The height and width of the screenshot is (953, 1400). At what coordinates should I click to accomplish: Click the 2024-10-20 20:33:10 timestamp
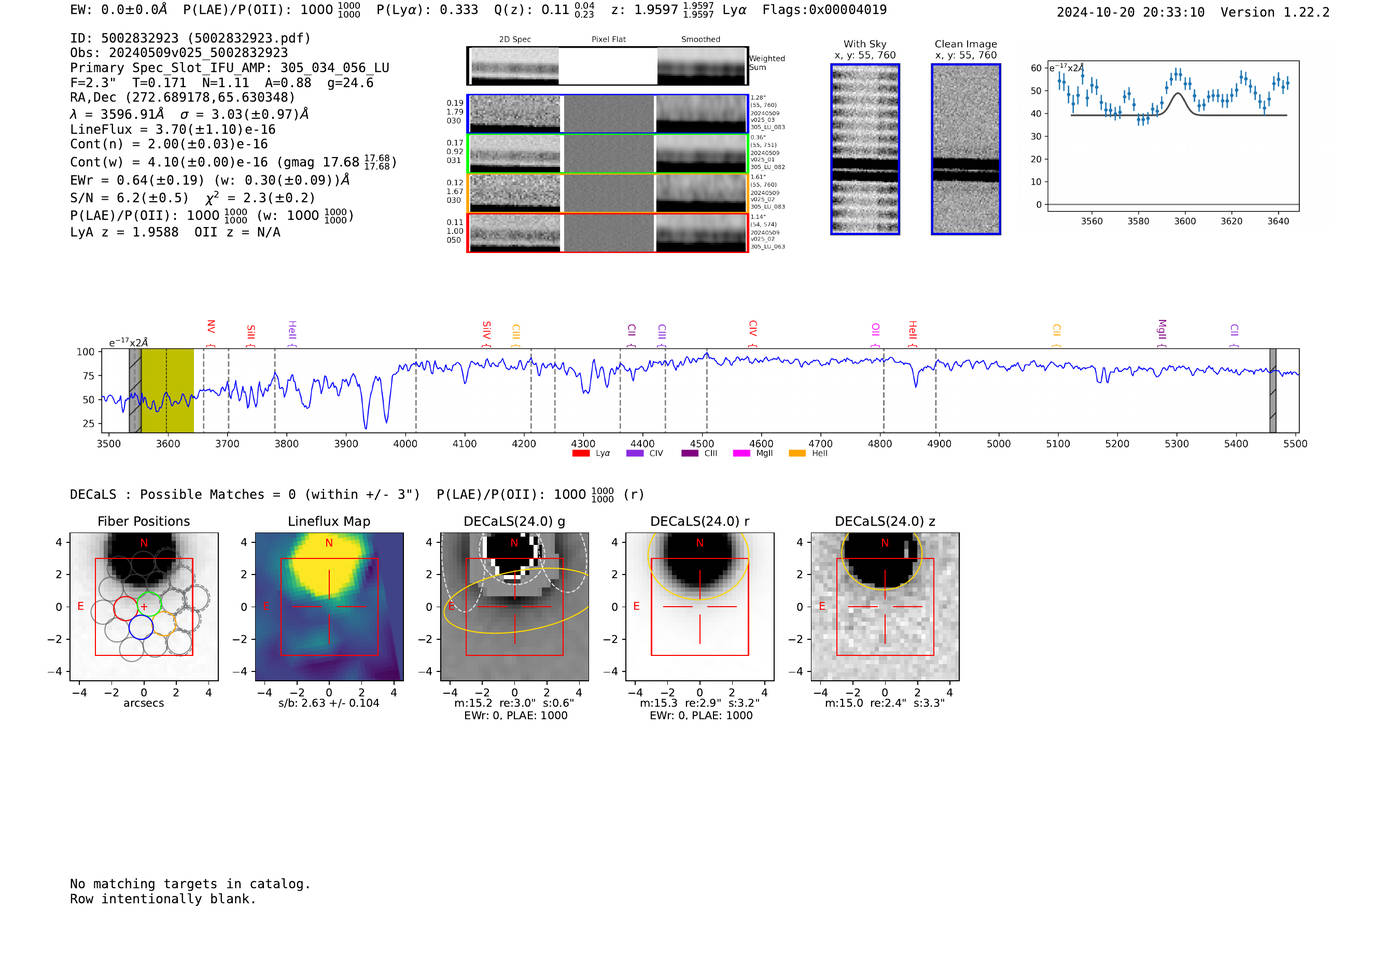pyautogui.click(x=1131, y=12)
